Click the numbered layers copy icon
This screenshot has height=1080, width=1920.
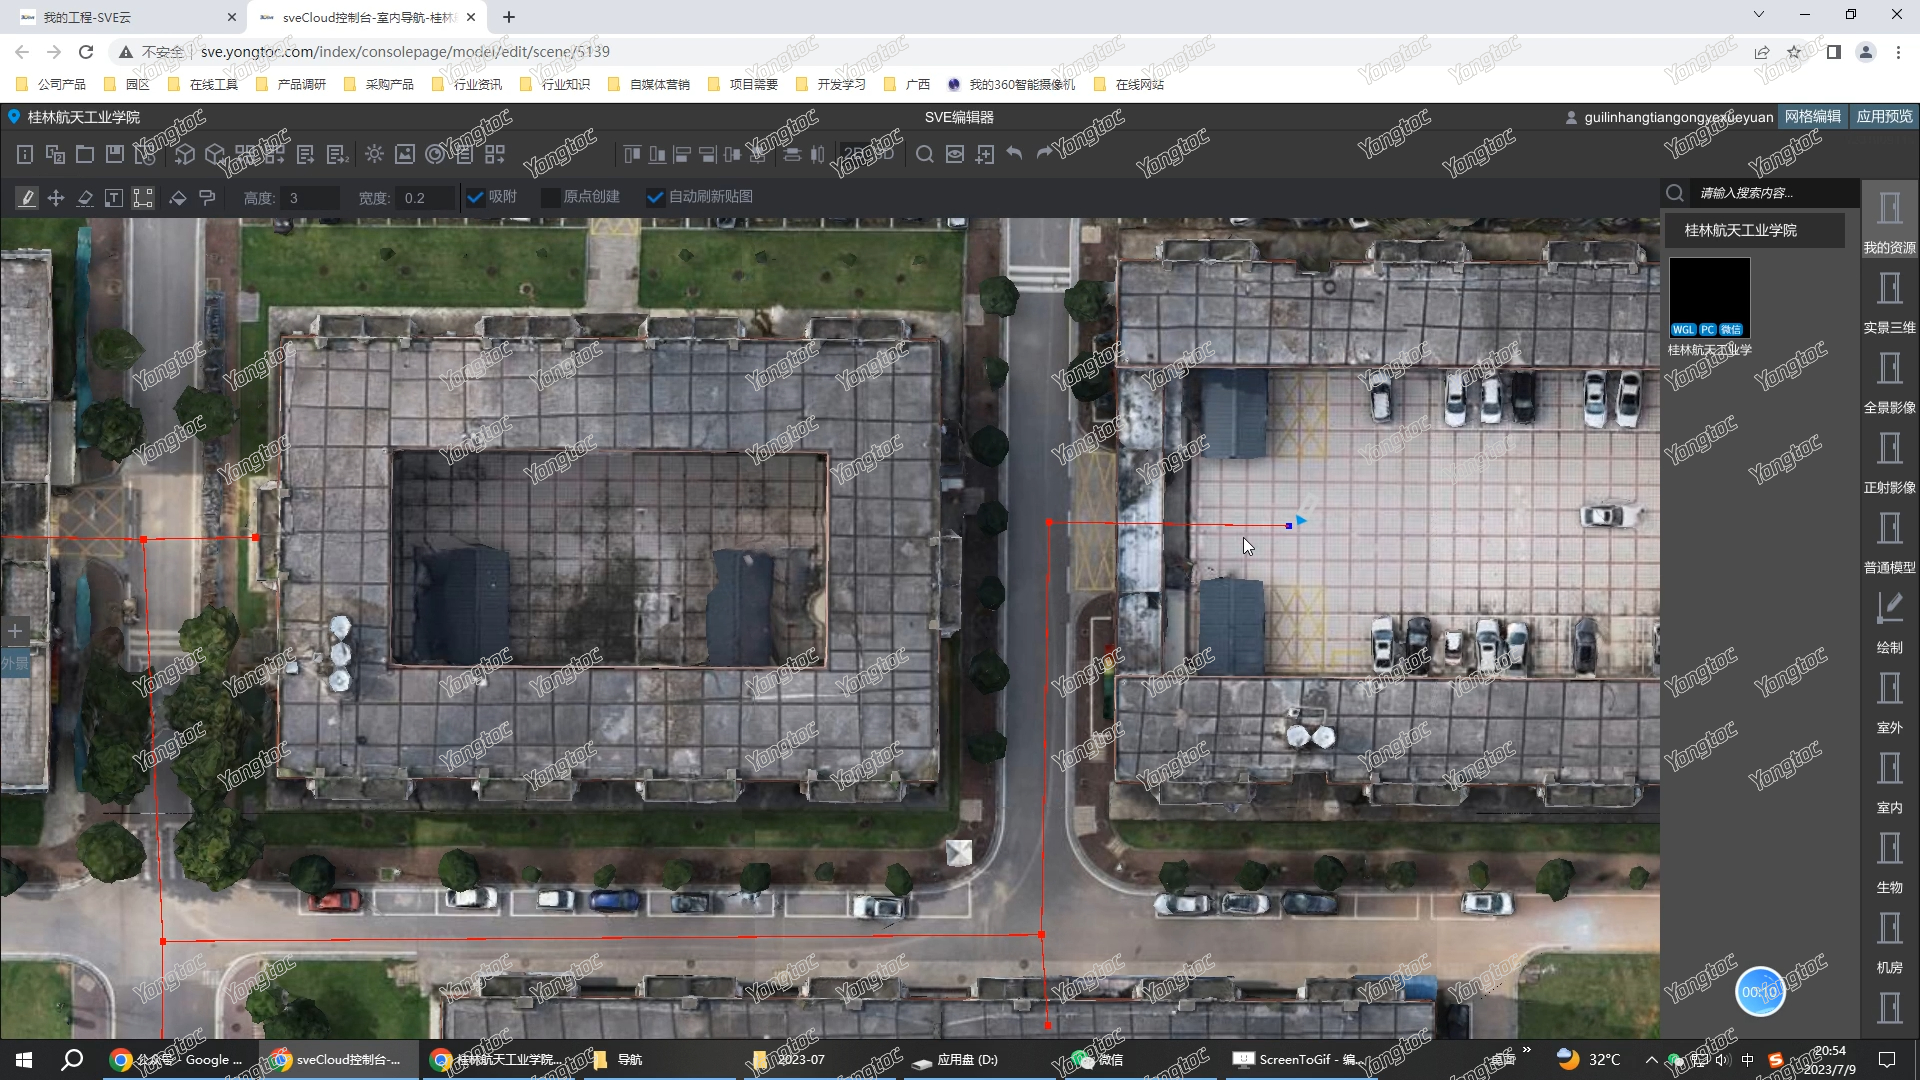(55, 154)
